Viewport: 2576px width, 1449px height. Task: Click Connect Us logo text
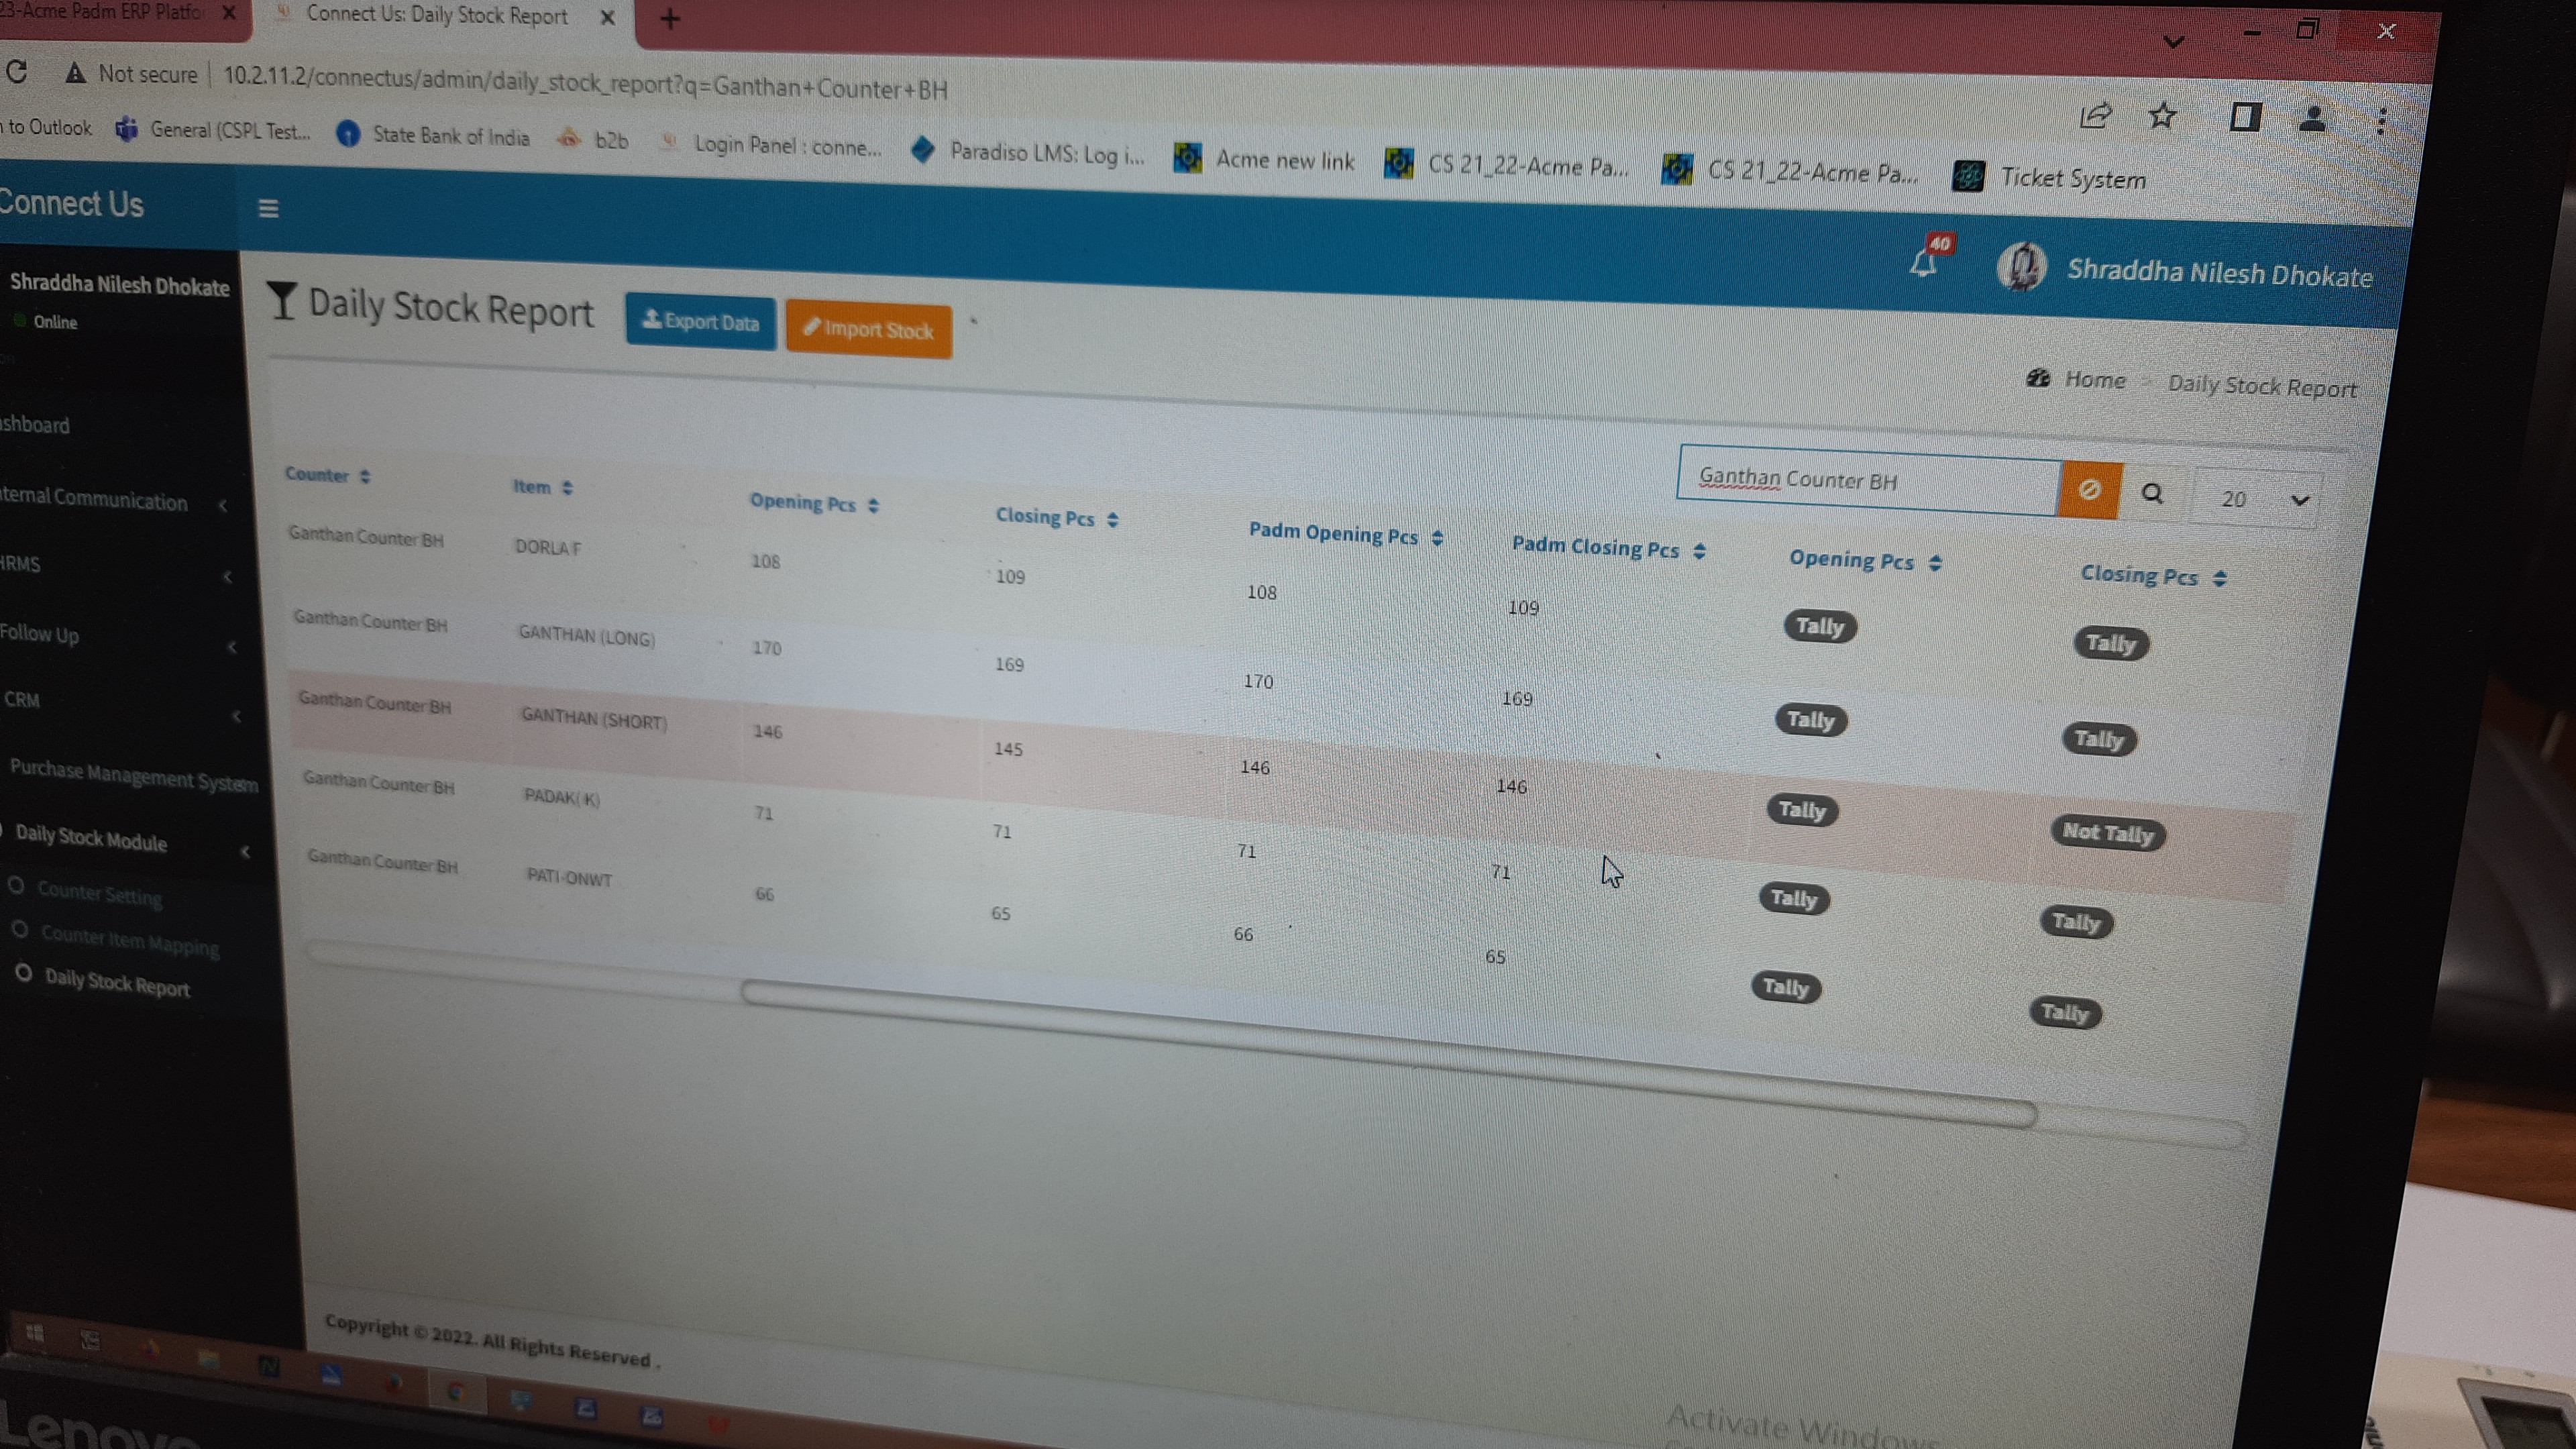pos(71,203)
